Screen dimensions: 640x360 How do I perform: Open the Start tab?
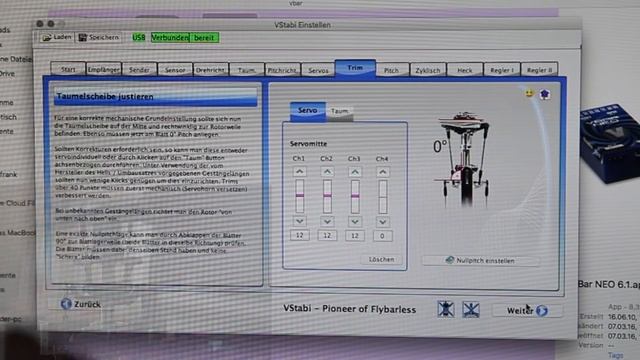pos(68,69)
